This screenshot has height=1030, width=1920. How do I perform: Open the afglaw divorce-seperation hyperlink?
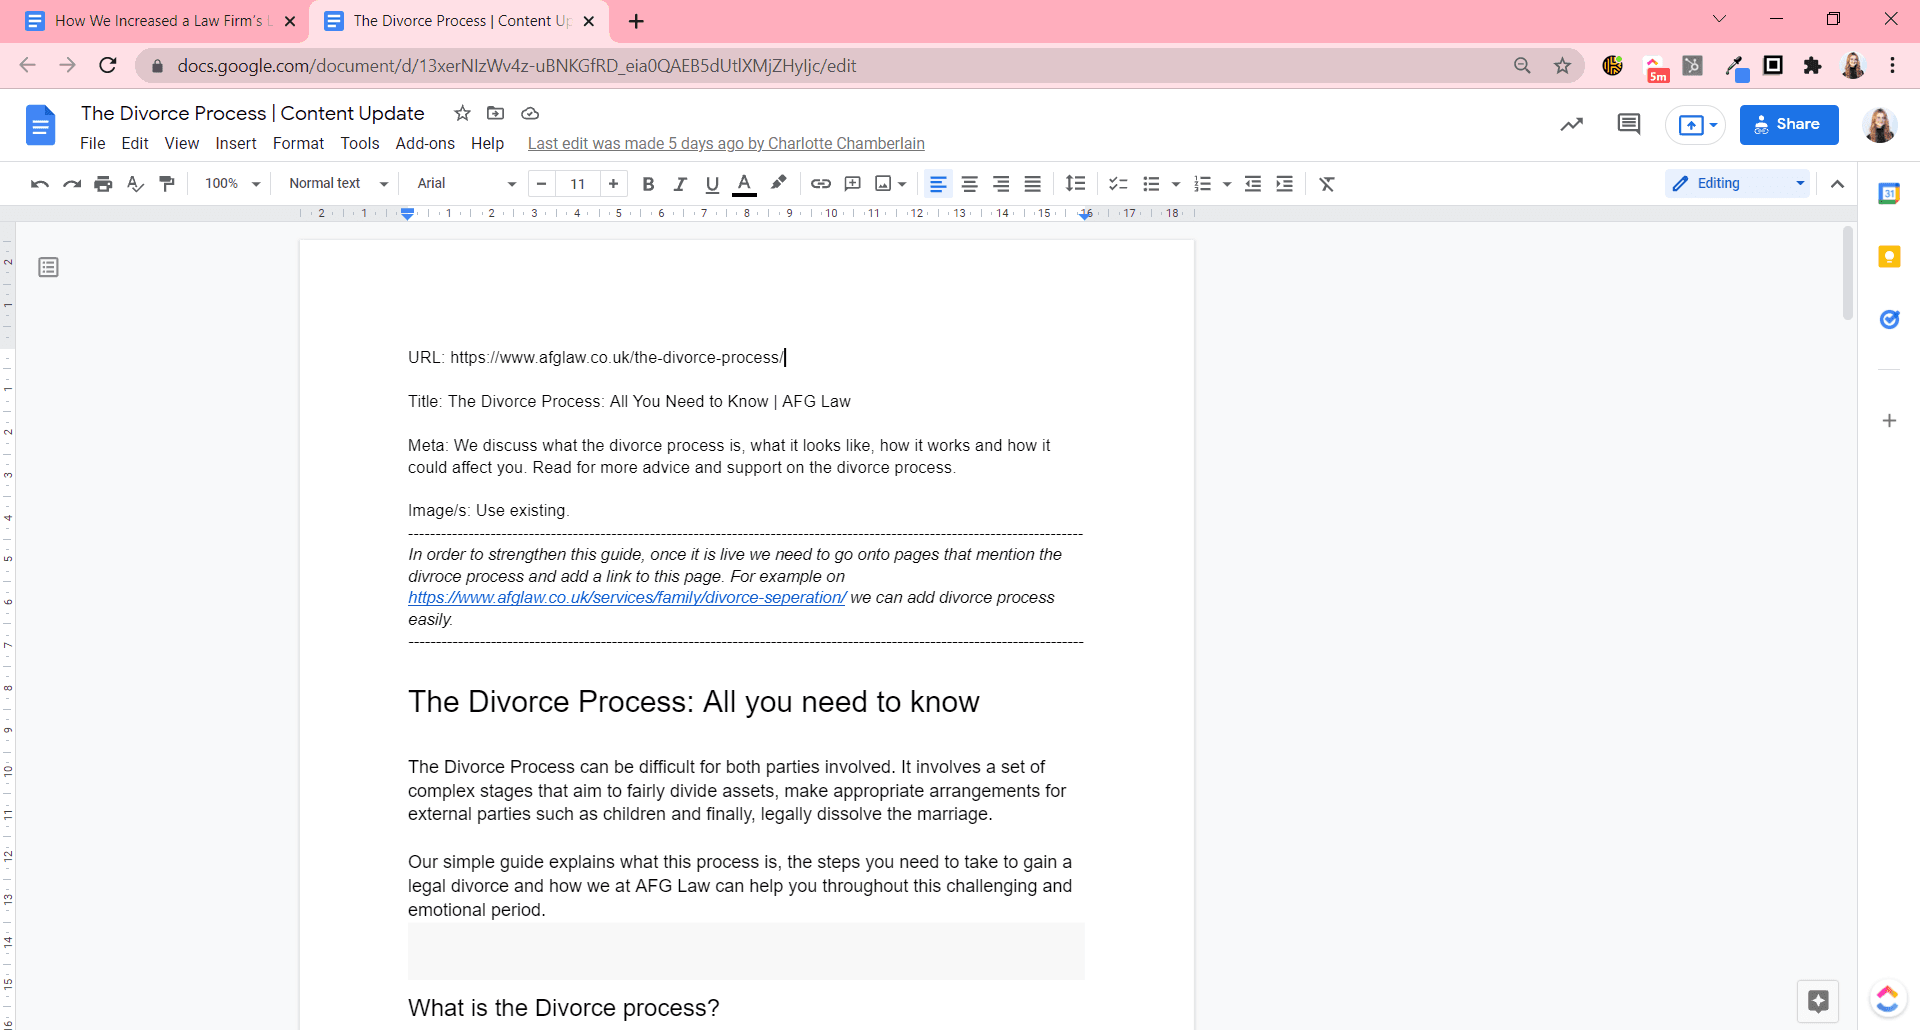tap(627, 598)
